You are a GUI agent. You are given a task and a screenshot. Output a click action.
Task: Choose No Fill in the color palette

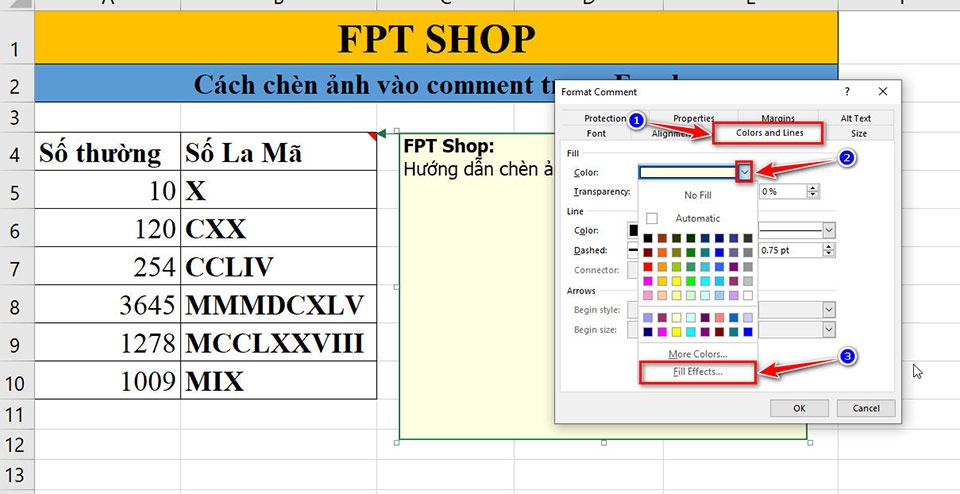[x=698, y=195]
